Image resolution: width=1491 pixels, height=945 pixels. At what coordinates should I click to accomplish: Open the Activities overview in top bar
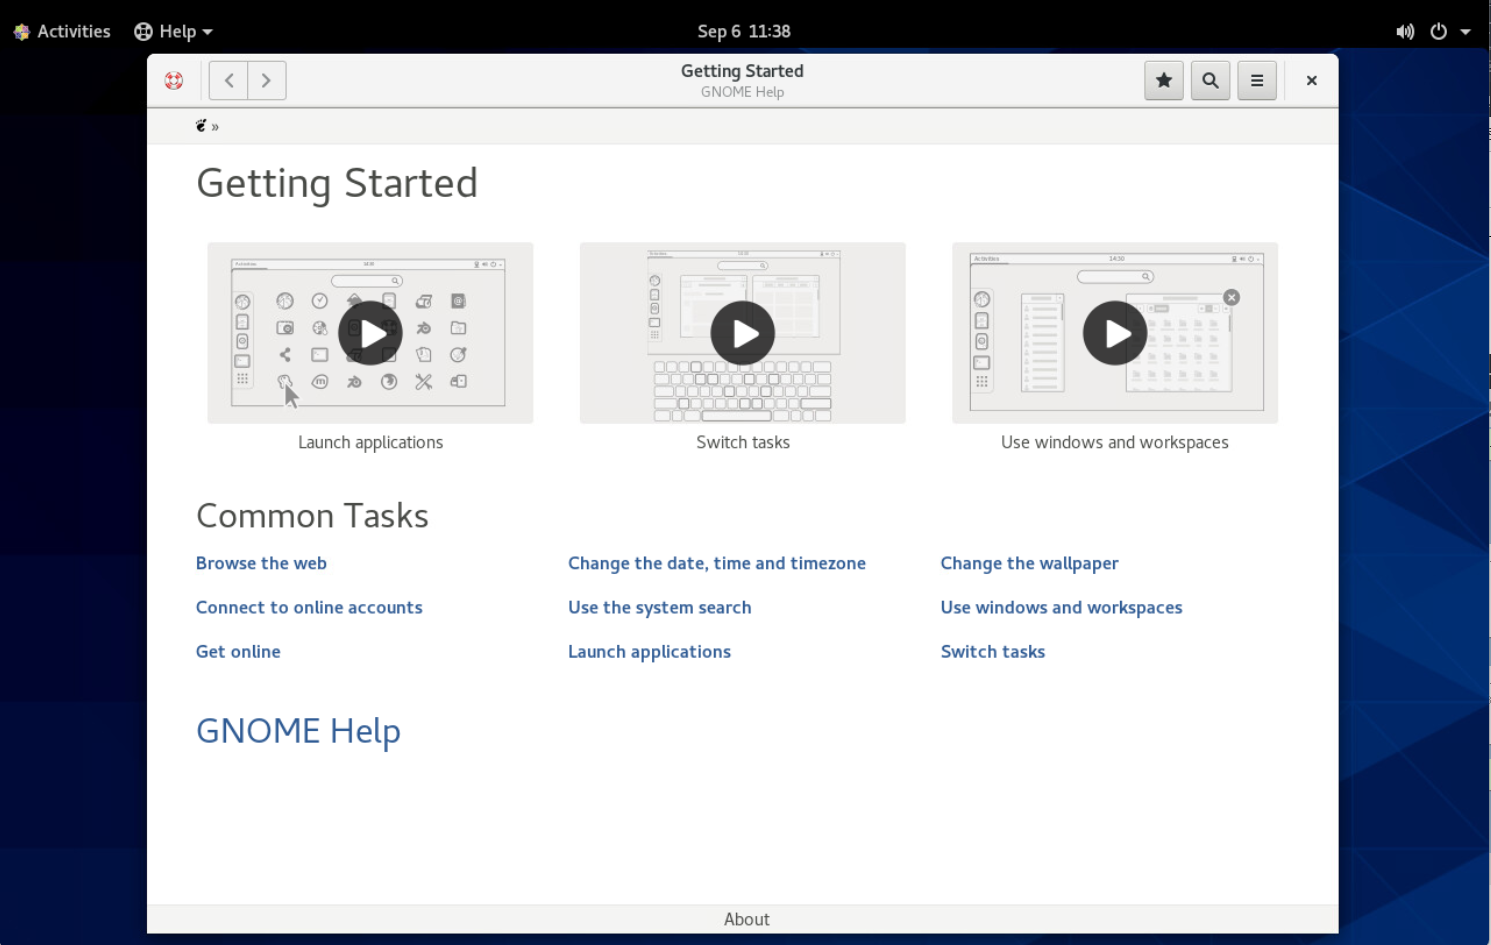62,31
